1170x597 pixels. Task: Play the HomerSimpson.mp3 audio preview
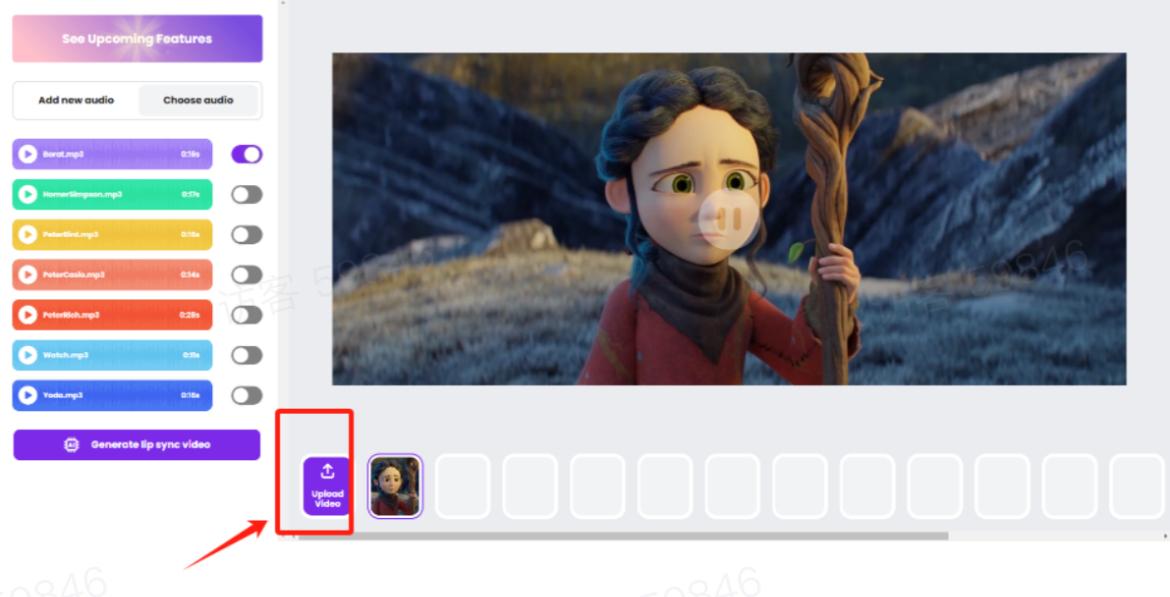pyautogui.click(x=28, y=195)
